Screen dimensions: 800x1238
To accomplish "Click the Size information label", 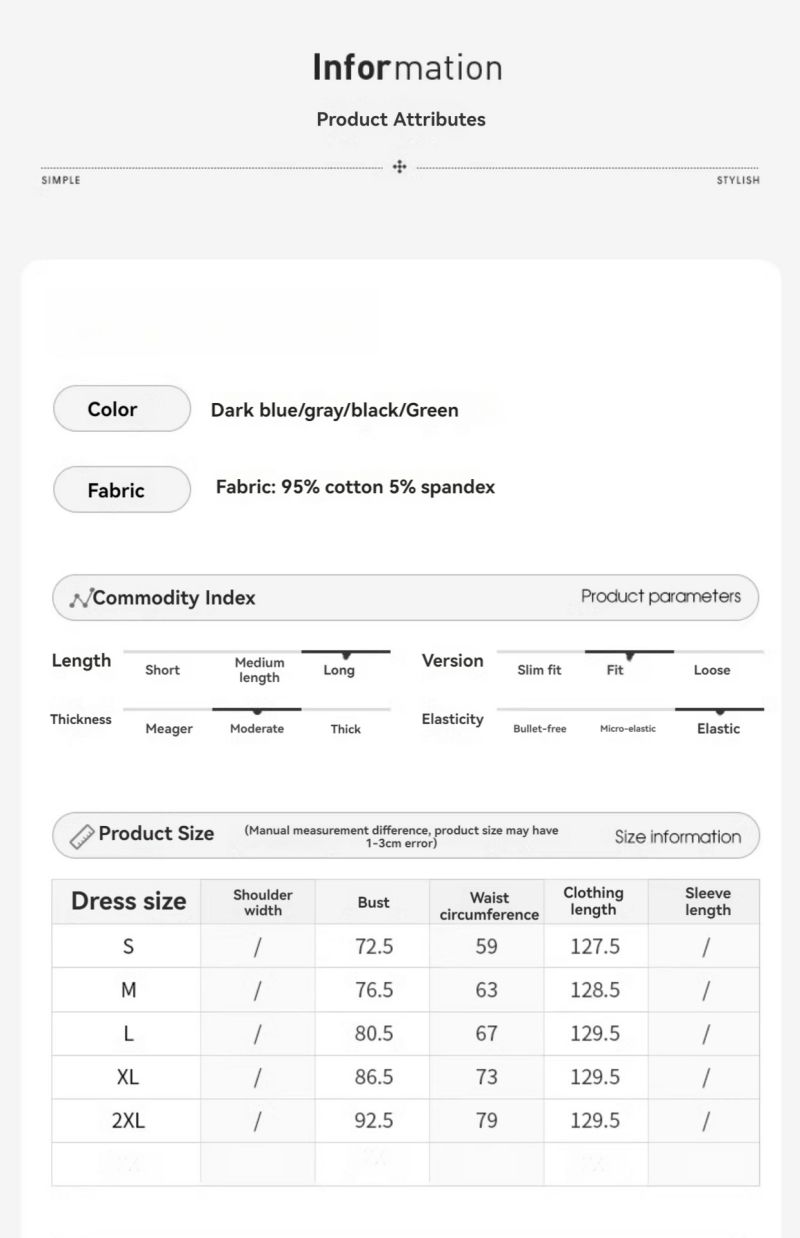I will coord(678,837).
